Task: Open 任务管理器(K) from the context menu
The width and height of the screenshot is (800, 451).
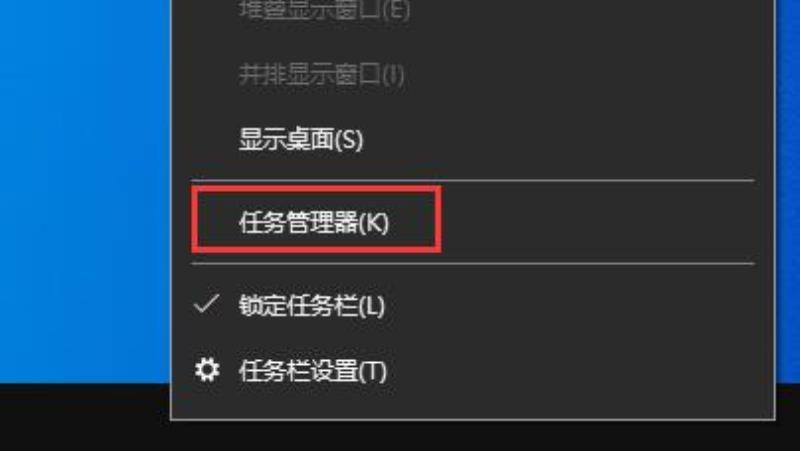Action: pos(314,222)
